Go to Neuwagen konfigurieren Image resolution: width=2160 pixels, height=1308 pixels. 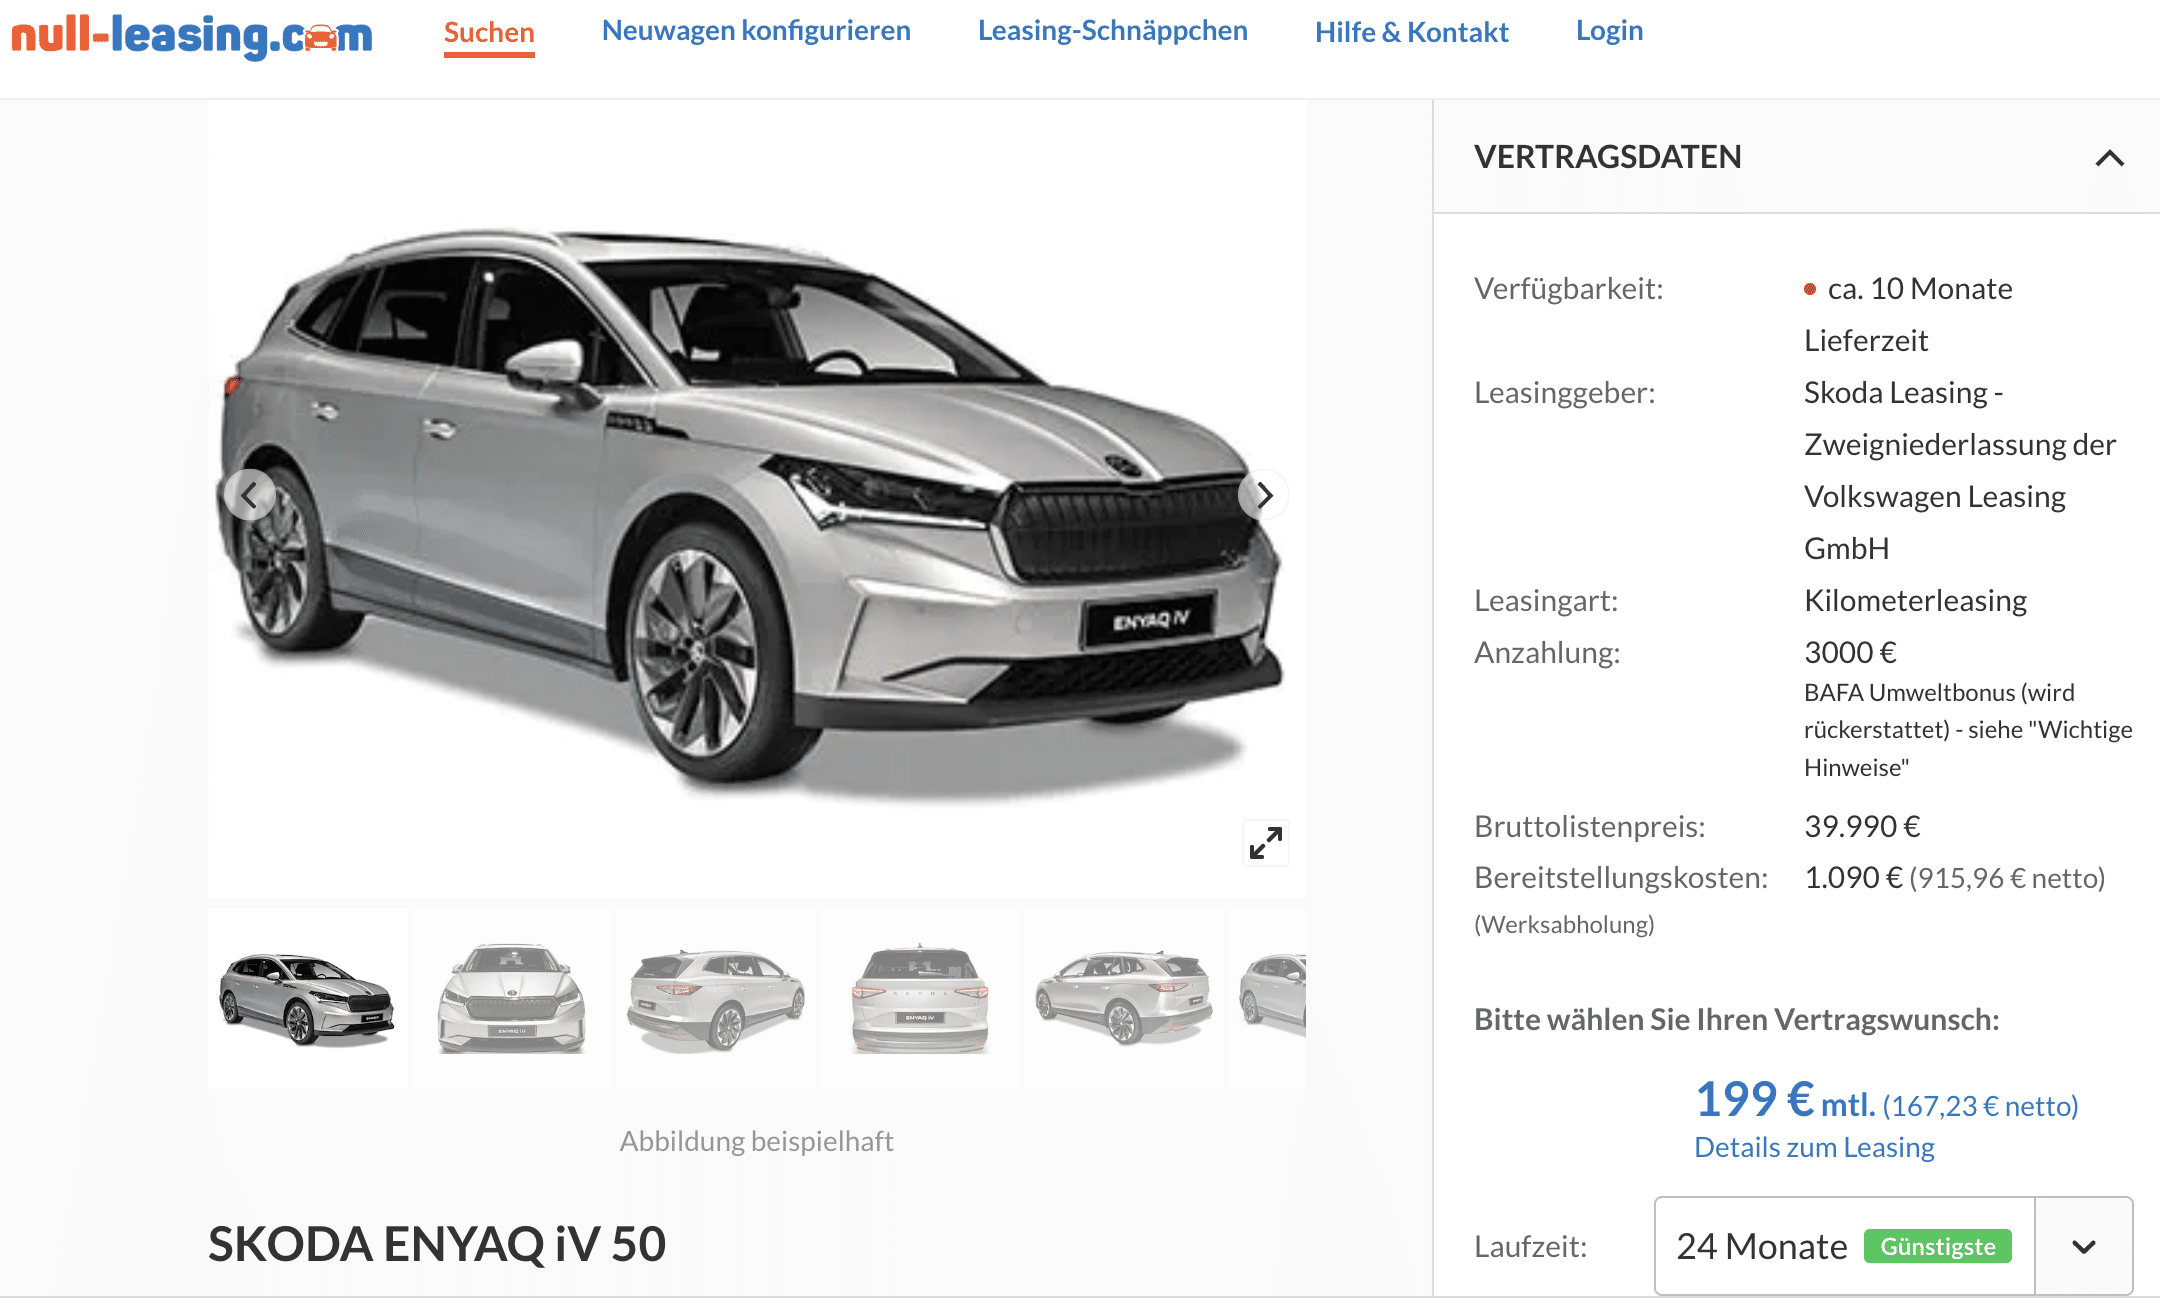(756, 31)
